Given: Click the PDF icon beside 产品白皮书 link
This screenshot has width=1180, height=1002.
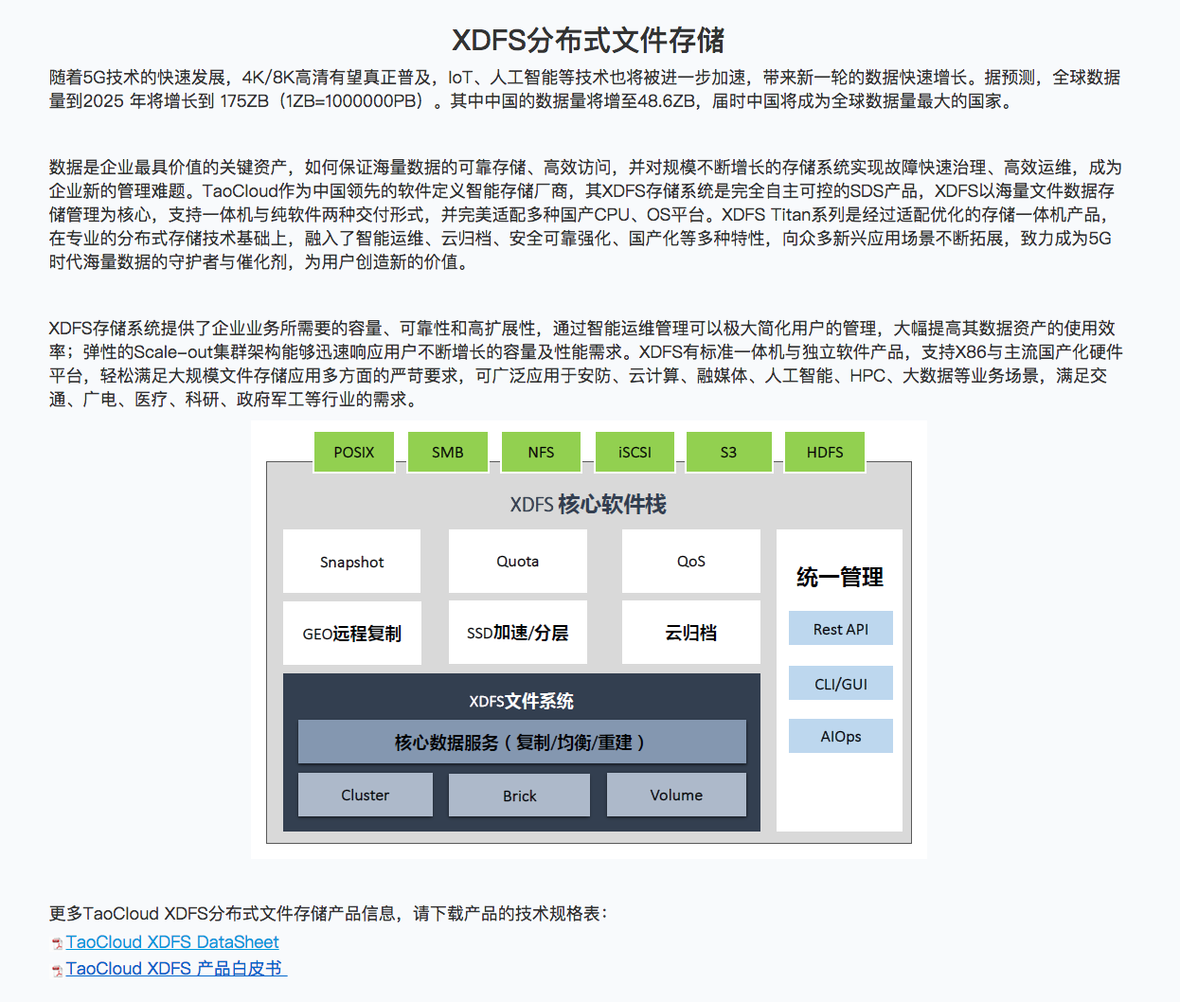Looking at the screenshot, I should tap(57, 970).
